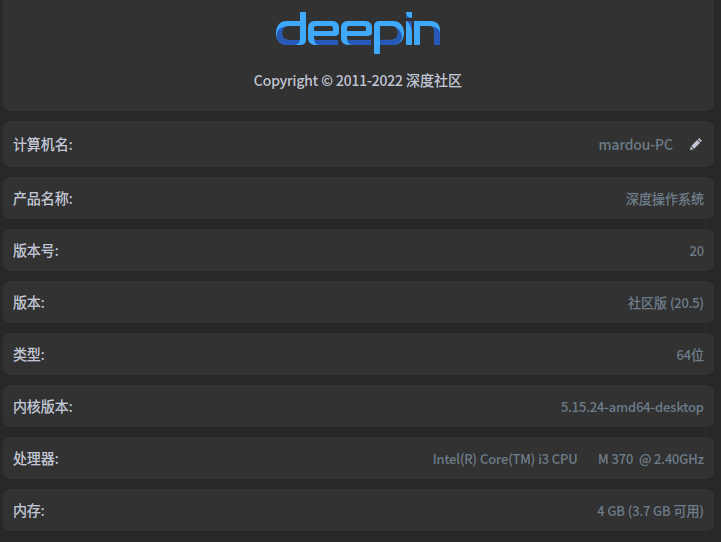721x542 pixels.
Task: Select the mardou-PC computer name value
Action: point(635,145)
